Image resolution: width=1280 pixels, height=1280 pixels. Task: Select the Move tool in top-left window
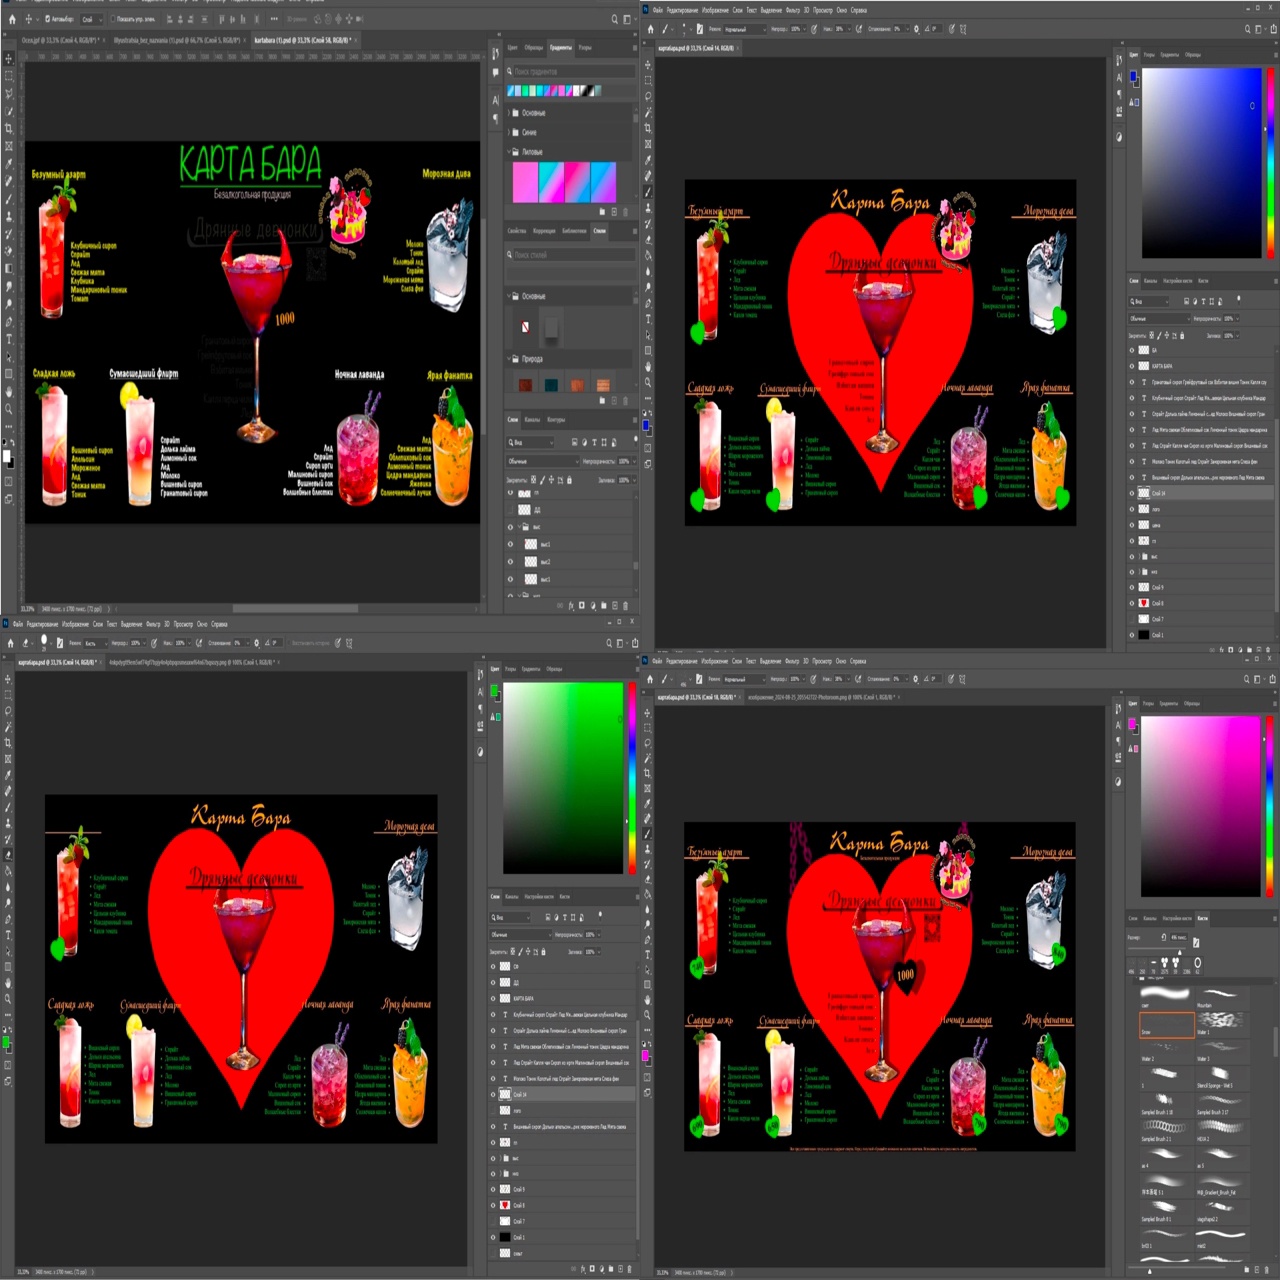coord(9,59)
